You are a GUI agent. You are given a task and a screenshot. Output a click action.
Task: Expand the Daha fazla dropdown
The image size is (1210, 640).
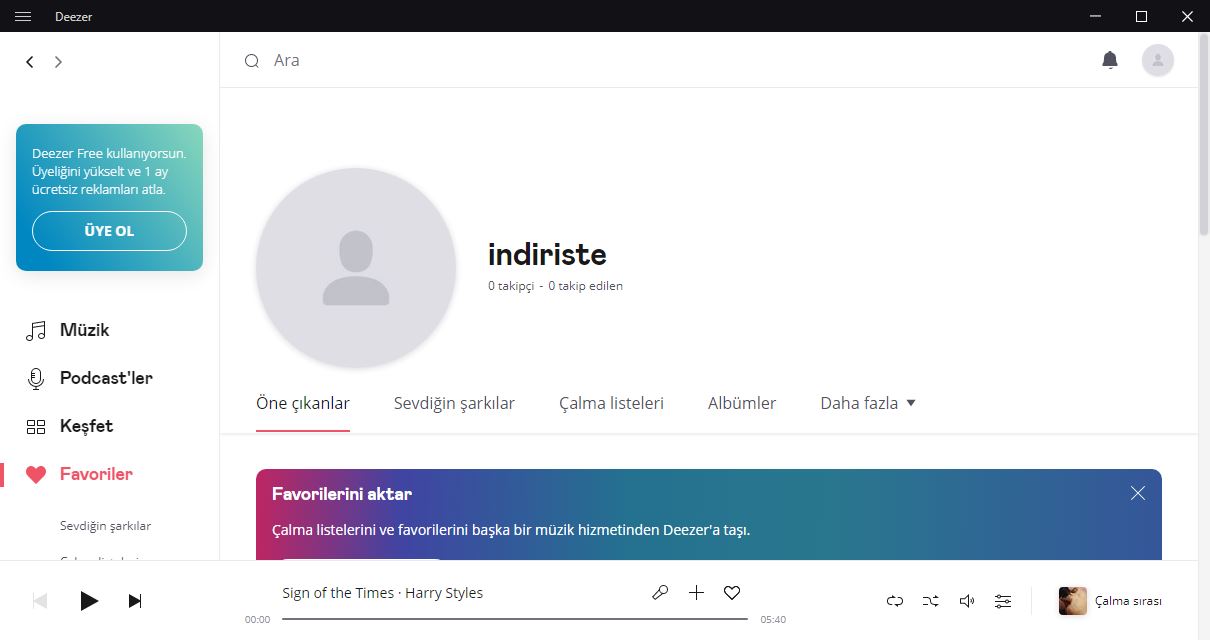[868, 404]
